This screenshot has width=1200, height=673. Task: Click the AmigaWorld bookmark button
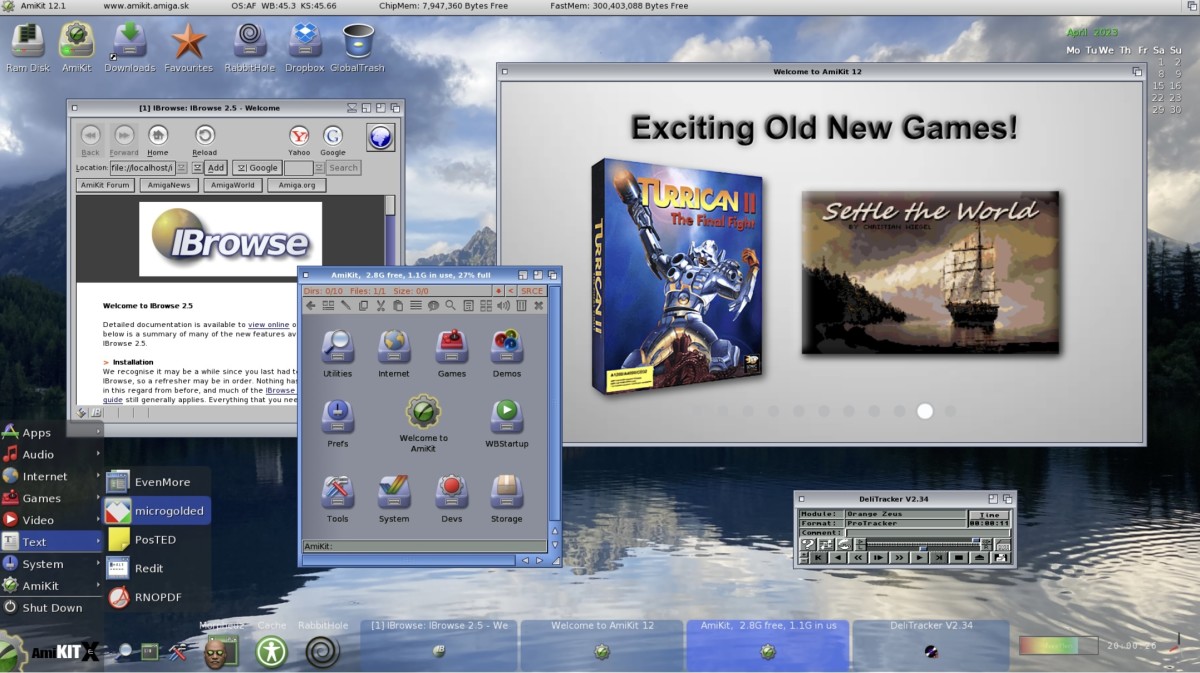coord(232,185)
